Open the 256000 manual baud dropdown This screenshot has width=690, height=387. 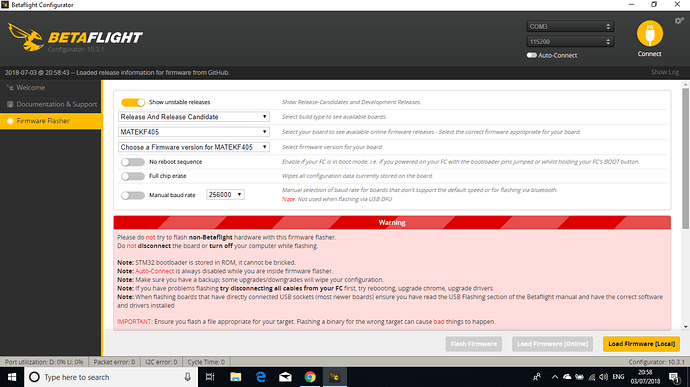click(225, 195)
